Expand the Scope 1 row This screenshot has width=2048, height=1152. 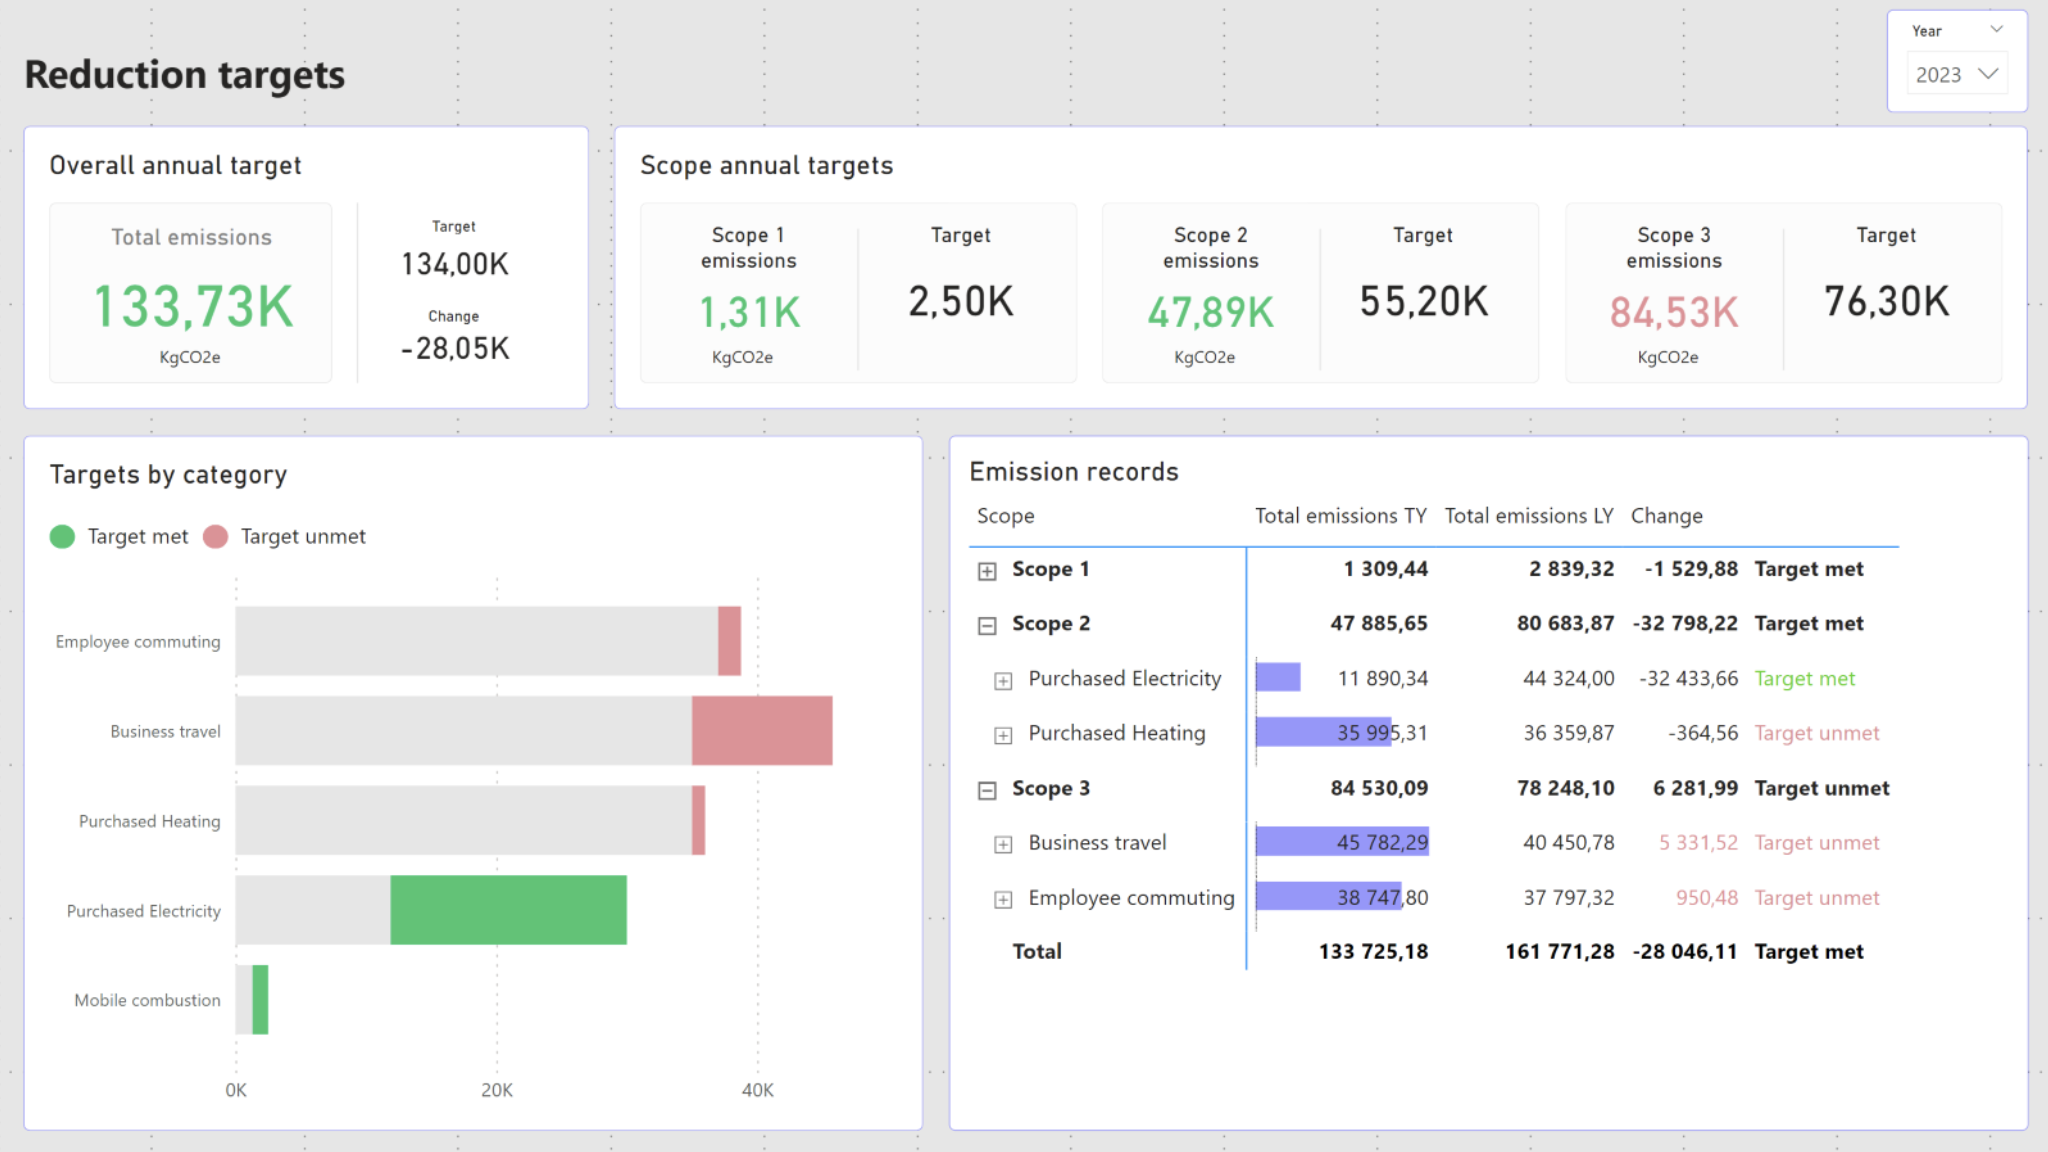(987, 571)
